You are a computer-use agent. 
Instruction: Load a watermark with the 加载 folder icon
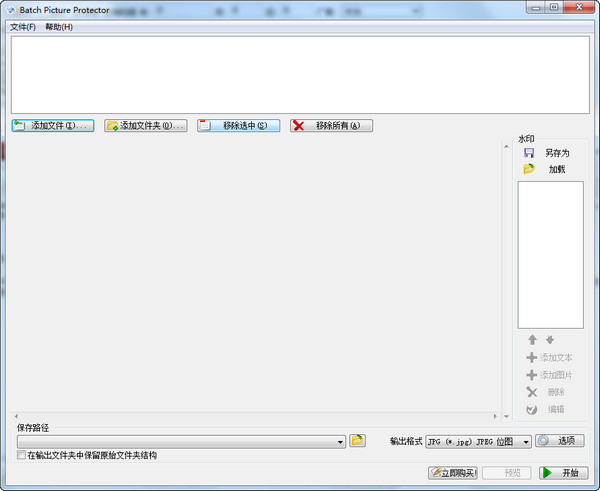(529, 169)
